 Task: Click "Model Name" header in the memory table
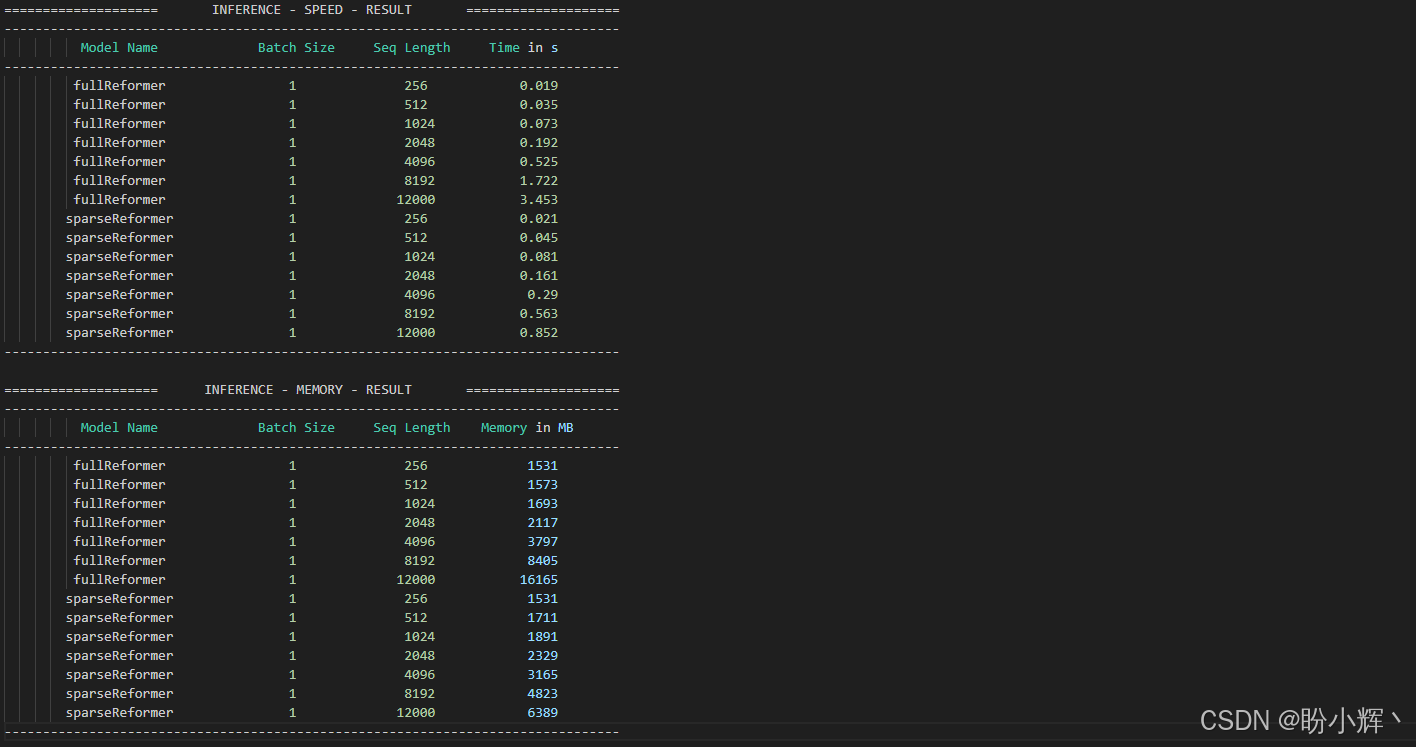click(119, 428)
